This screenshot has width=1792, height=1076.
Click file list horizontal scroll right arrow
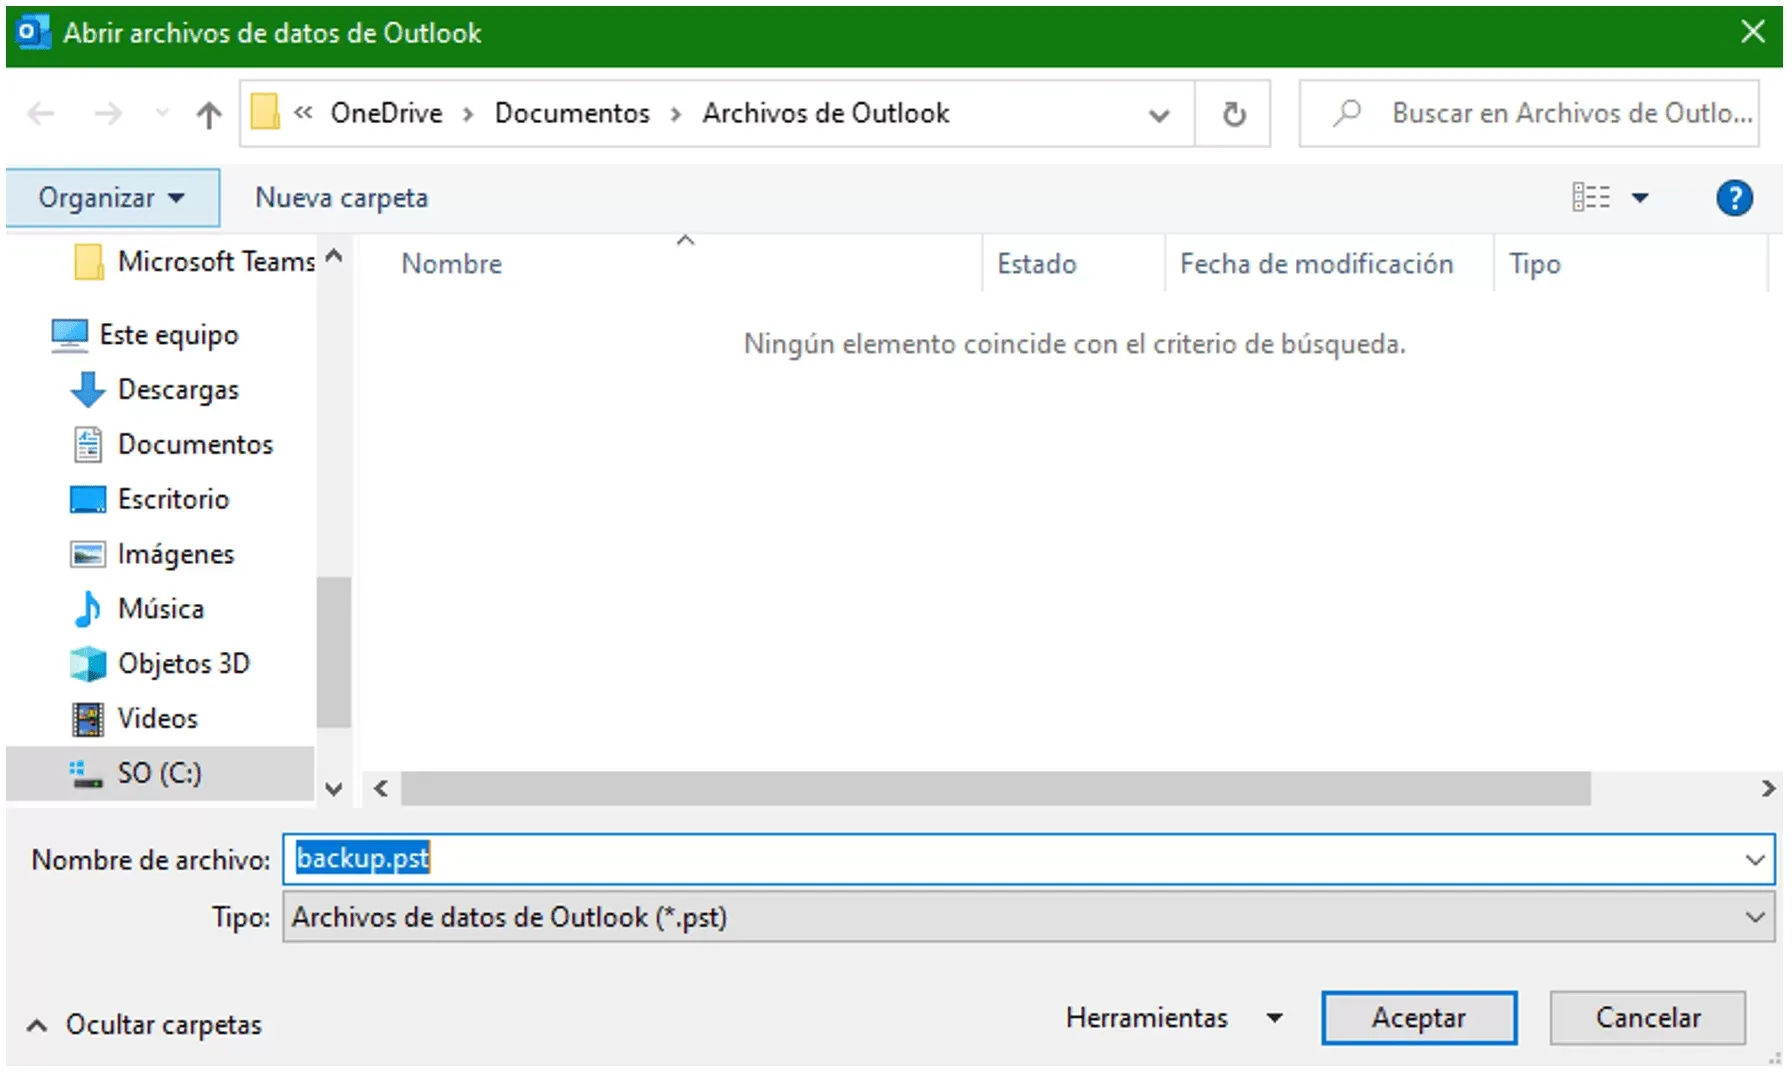tap(1768, 789)
